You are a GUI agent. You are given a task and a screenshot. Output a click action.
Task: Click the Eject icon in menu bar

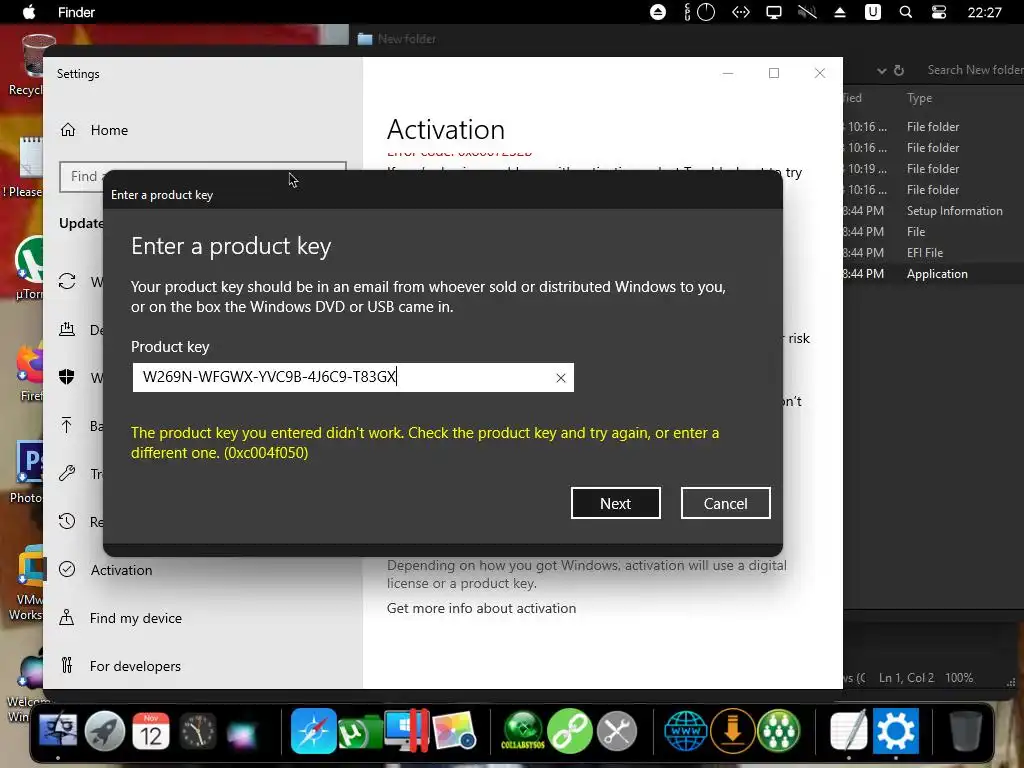[x=840, y=12]
